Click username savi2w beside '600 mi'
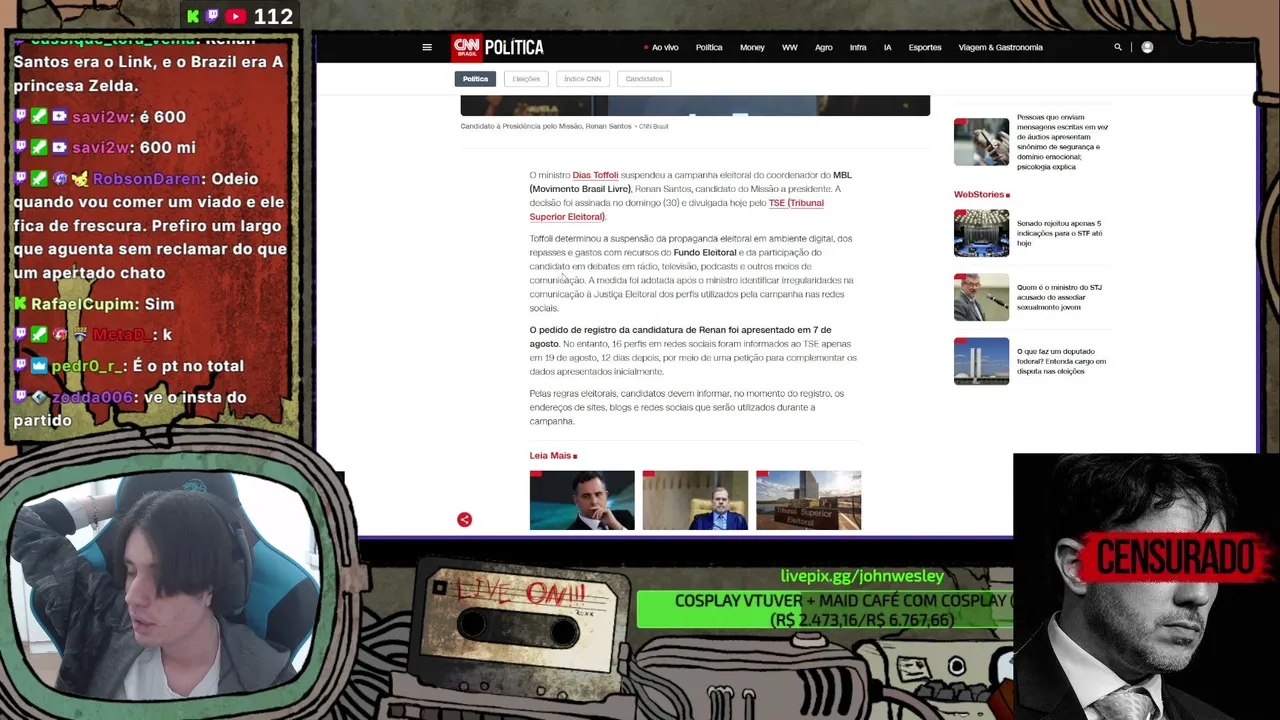Screen dimensions: 1280x720 click(x=100, y=148)
